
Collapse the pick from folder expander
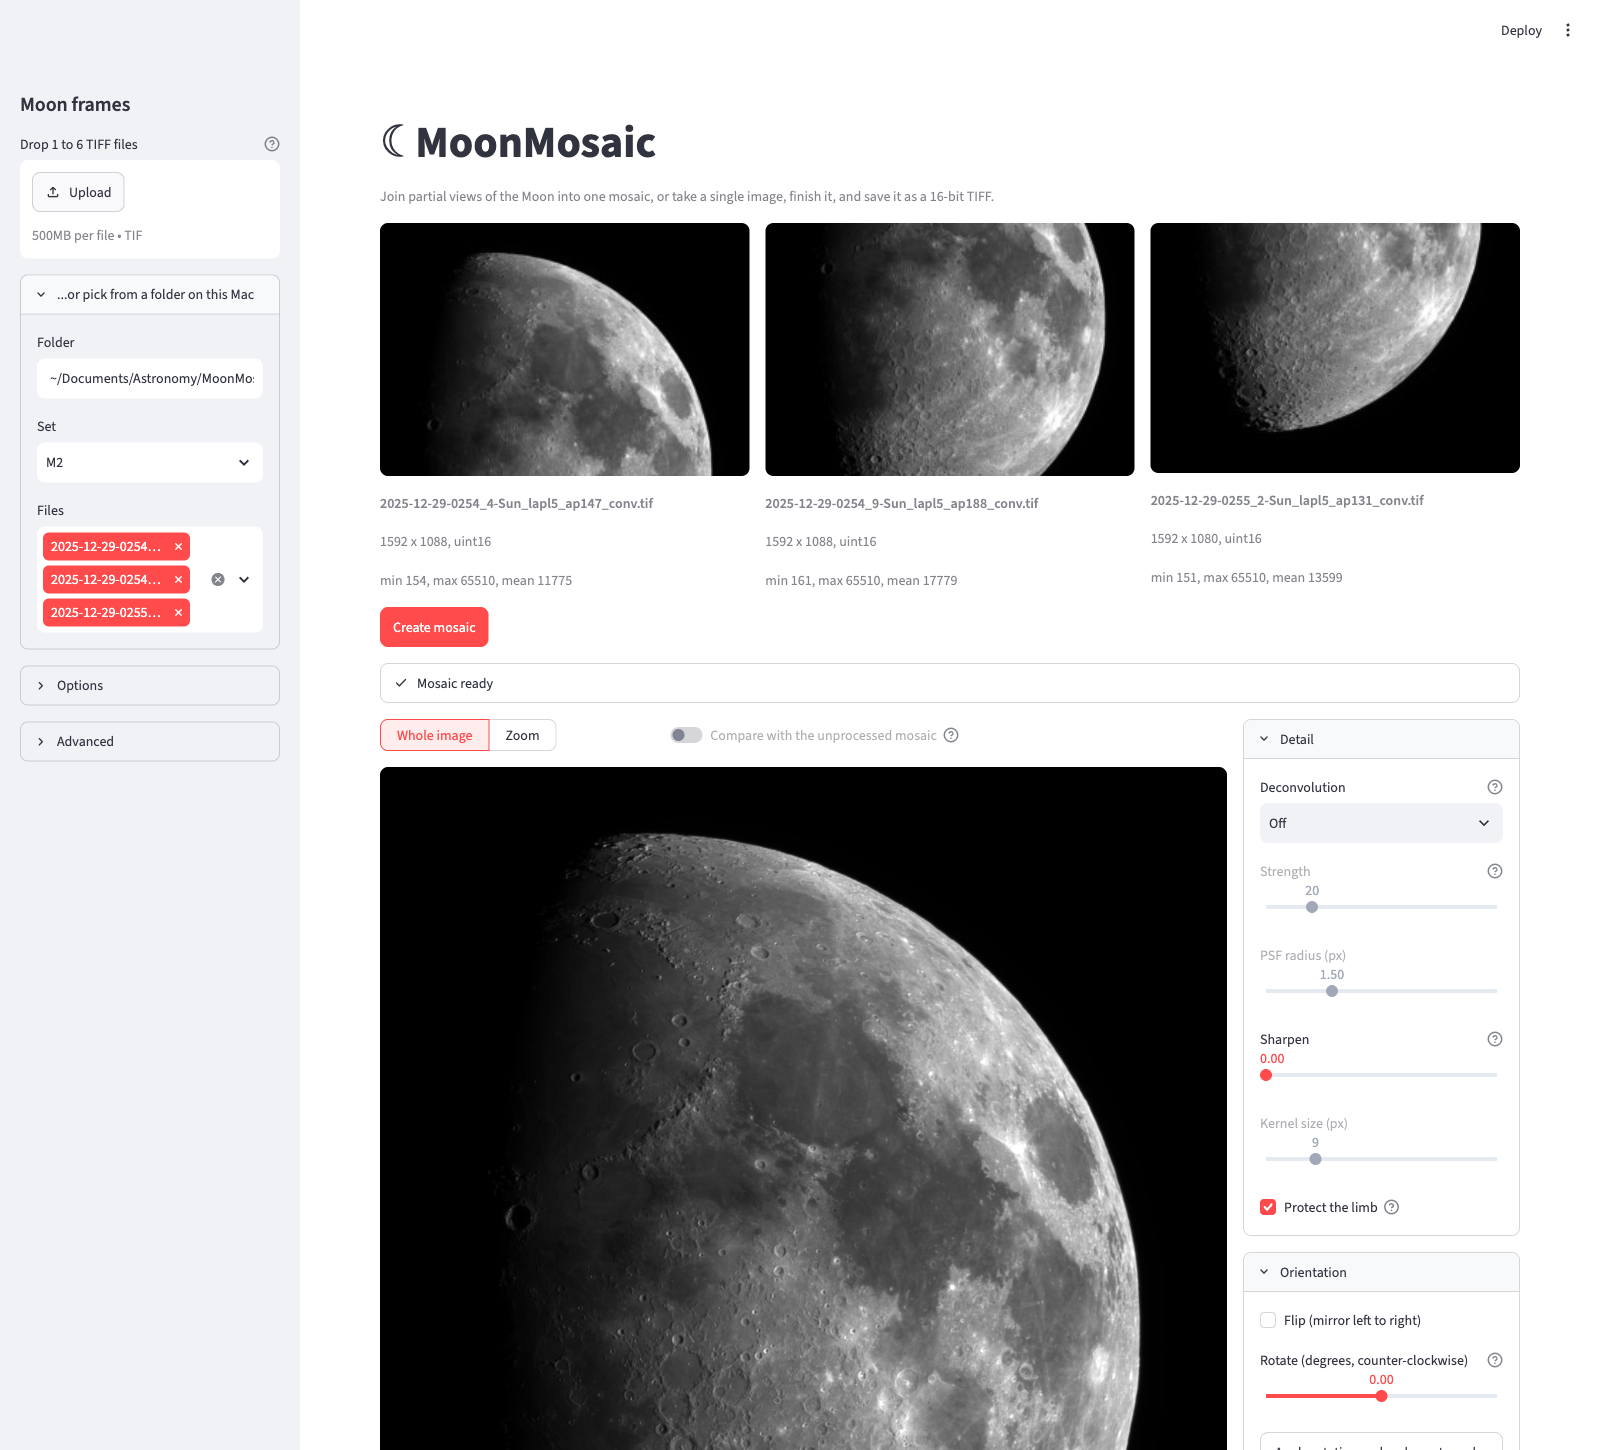pos(150,295)
